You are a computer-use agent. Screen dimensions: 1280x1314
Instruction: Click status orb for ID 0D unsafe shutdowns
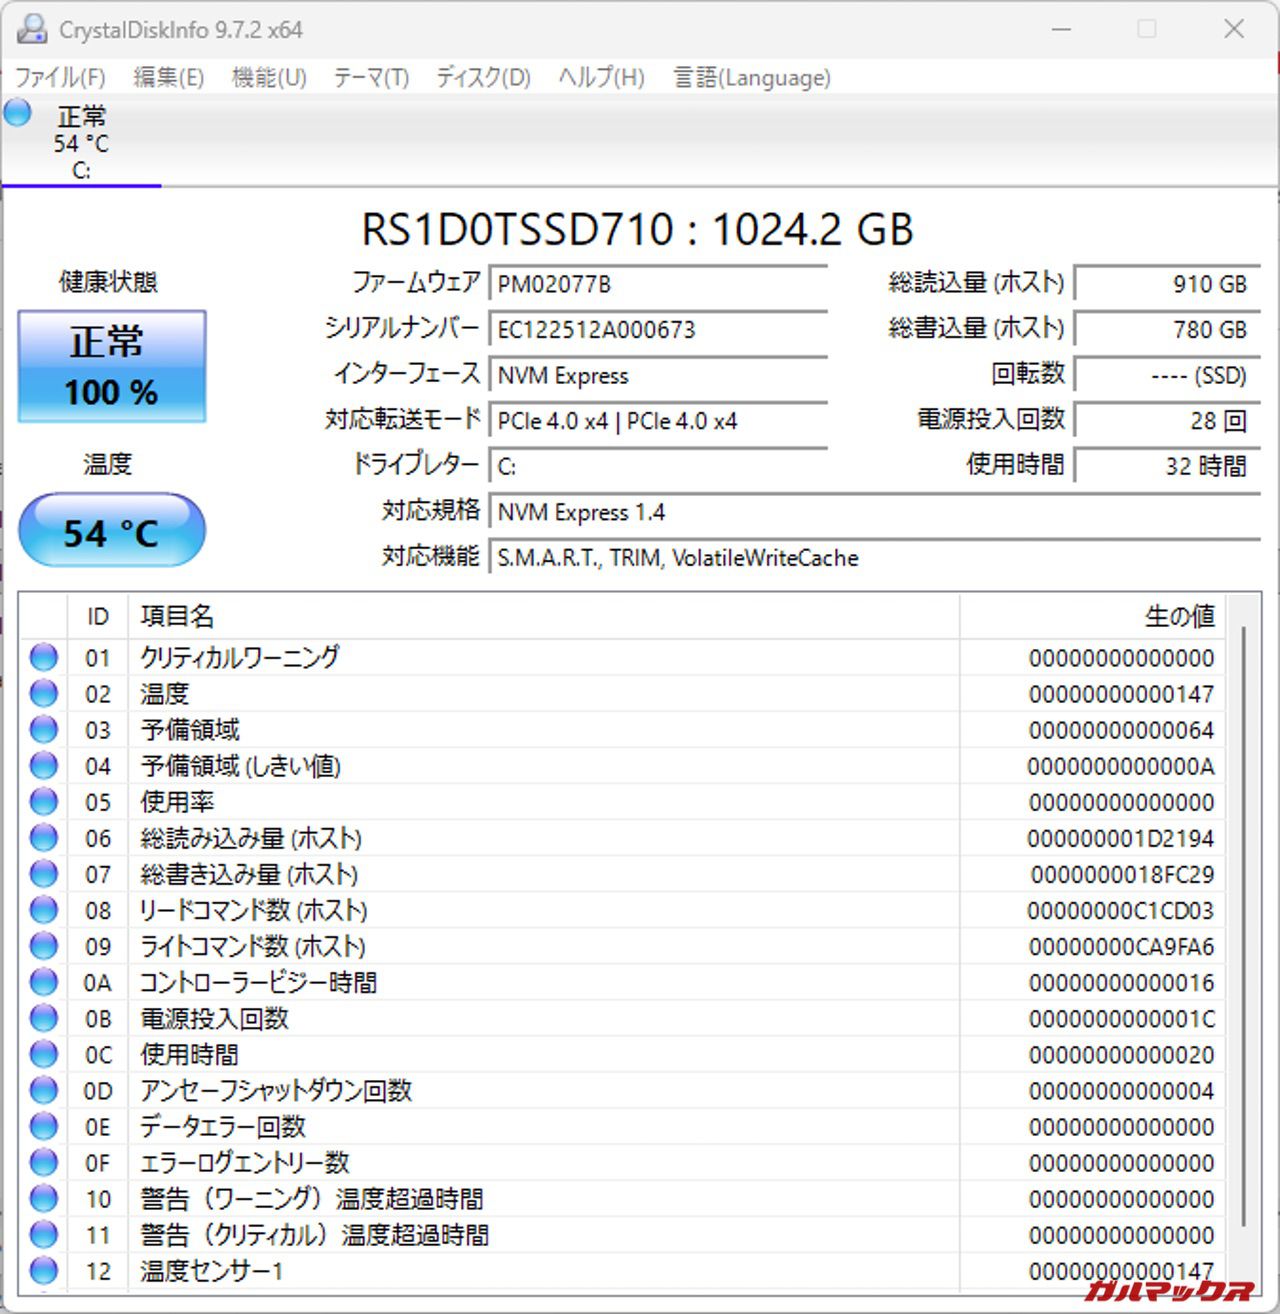[44, 1090]
